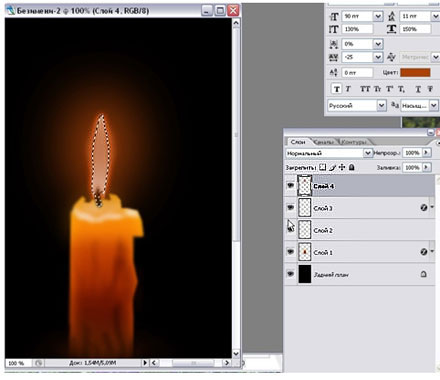Switch to the Каналы channels tab

click(x=323, y=142)
